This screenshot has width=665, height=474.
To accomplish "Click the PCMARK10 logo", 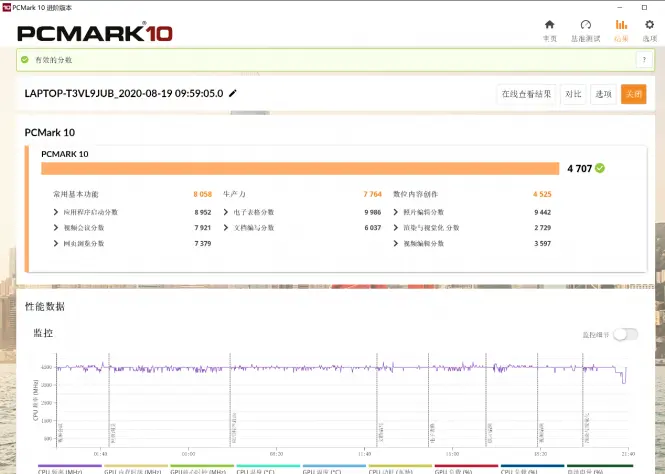I will 95,33.
